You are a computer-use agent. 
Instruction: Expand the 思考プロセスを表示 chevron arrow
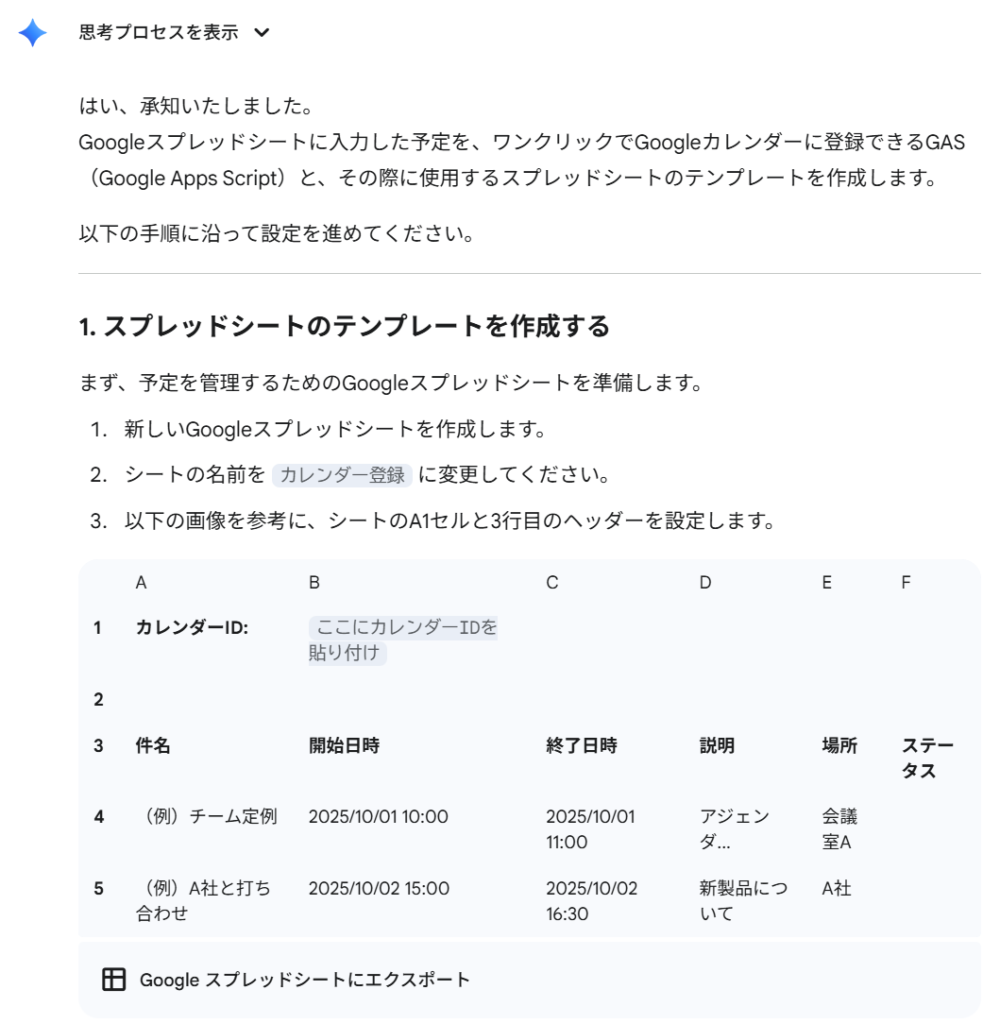tap(262, 33)
